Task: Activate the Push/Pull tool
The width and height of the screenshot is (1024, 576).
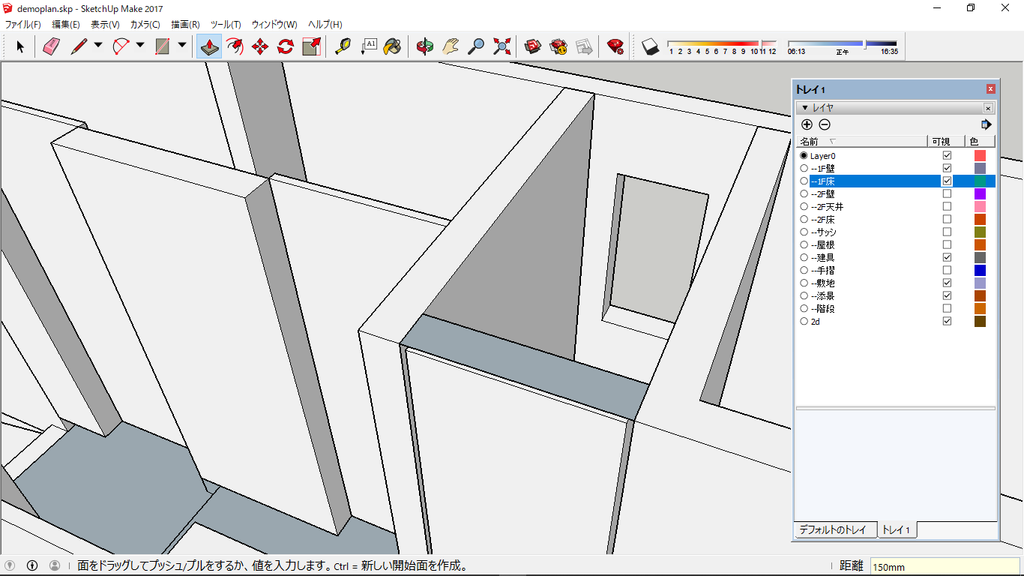Action: [x=209, y=46]
